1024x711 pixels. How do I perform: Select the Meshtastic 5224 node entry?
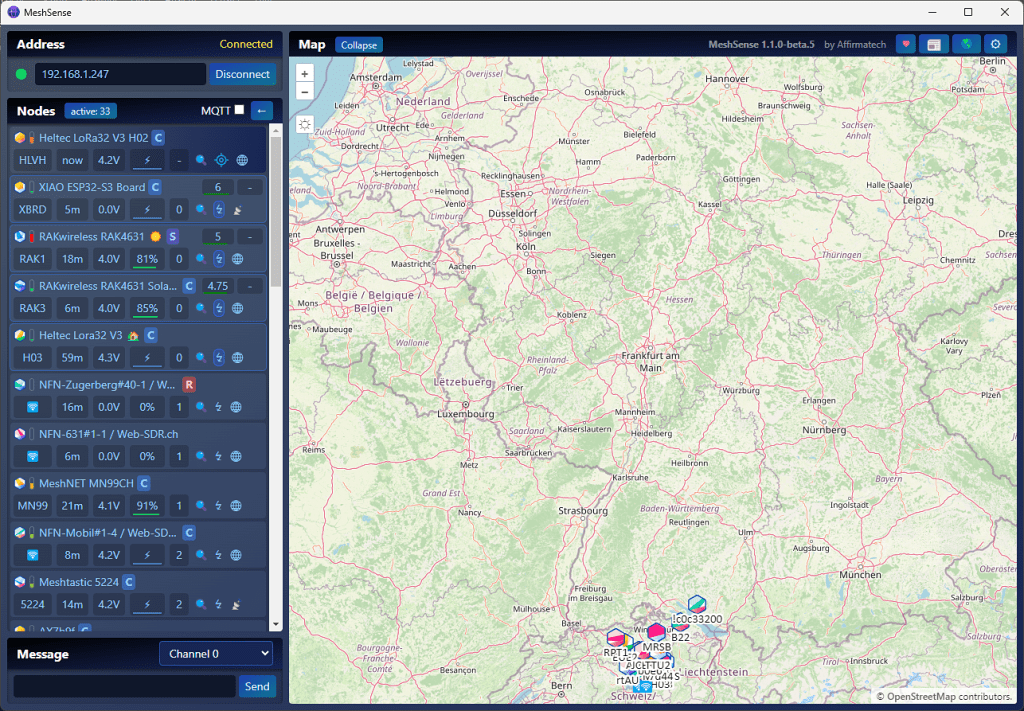[80, 582]
